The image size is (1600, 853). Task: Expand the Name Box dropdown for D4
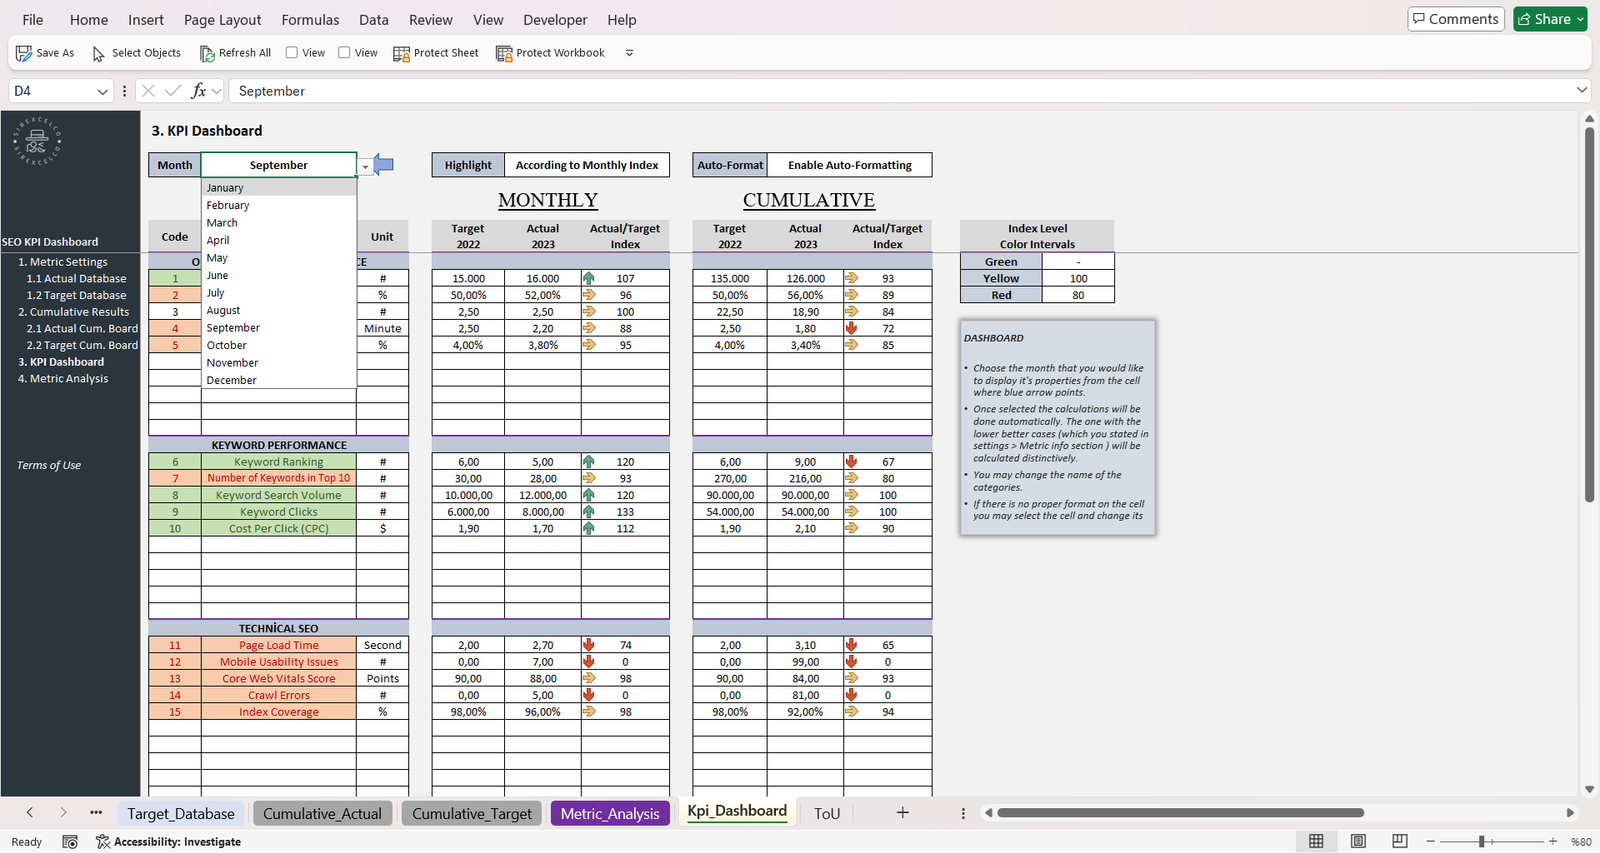click(x=102, y=91)
